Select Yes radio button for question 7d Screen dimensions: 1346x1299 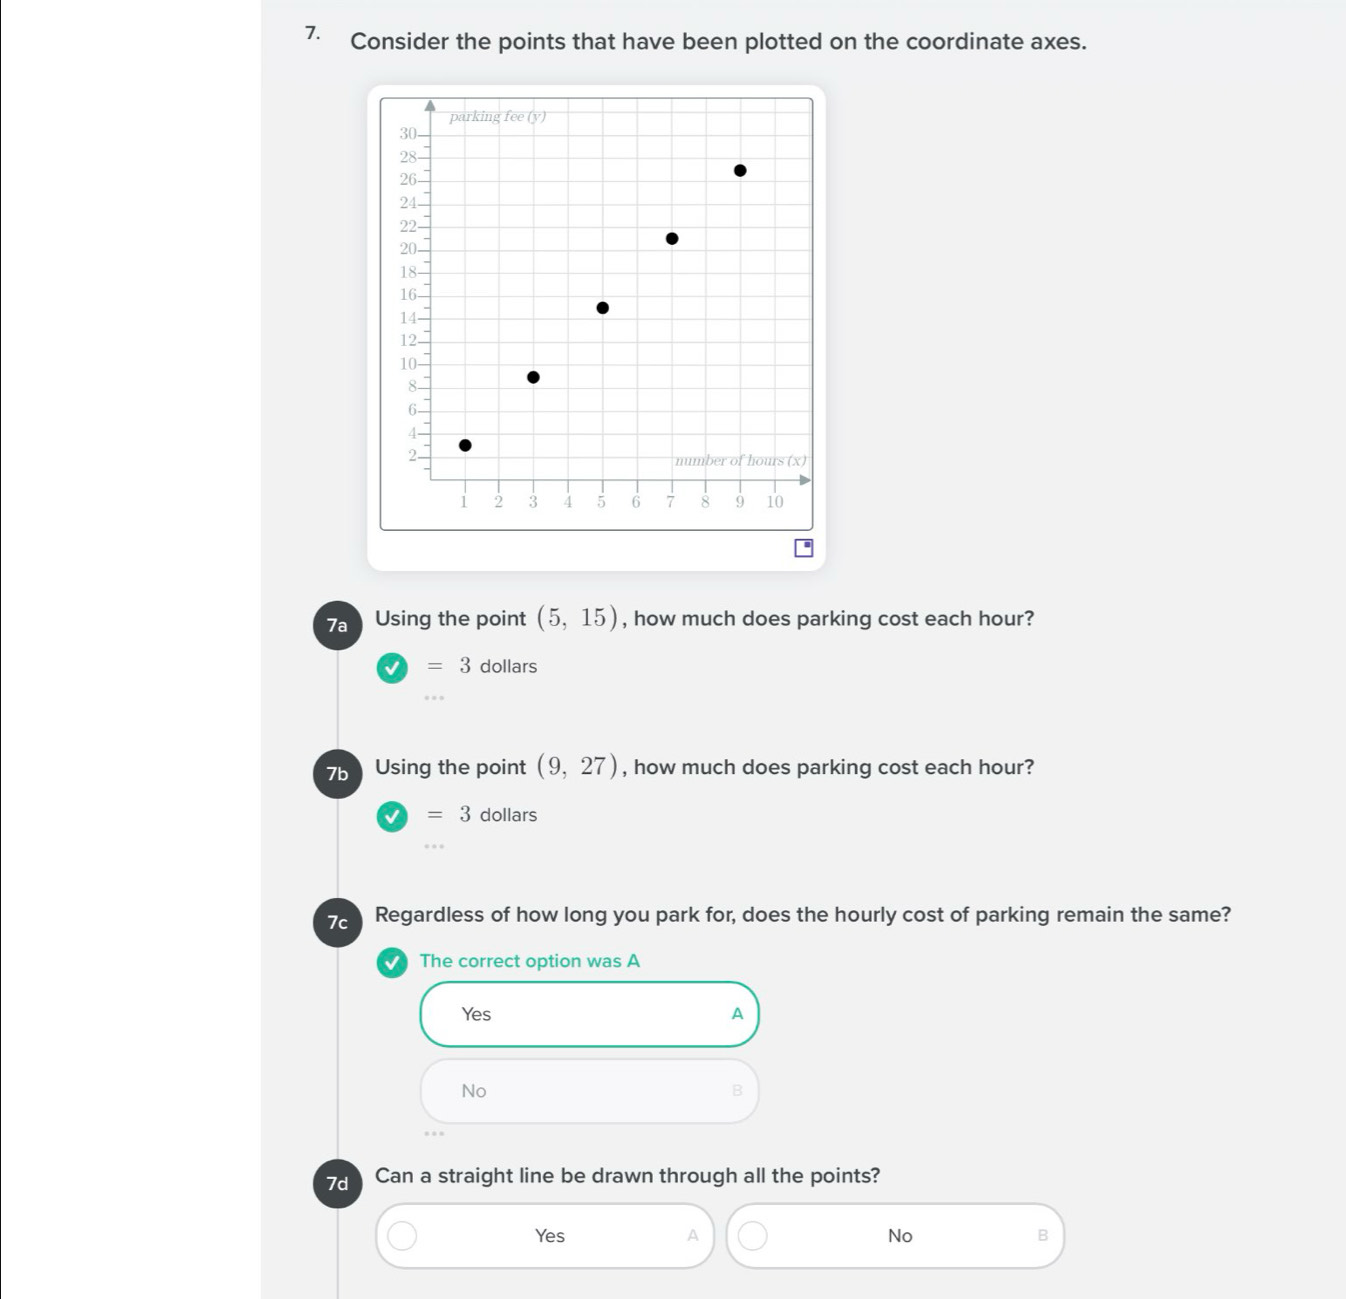pos(402,1236)
